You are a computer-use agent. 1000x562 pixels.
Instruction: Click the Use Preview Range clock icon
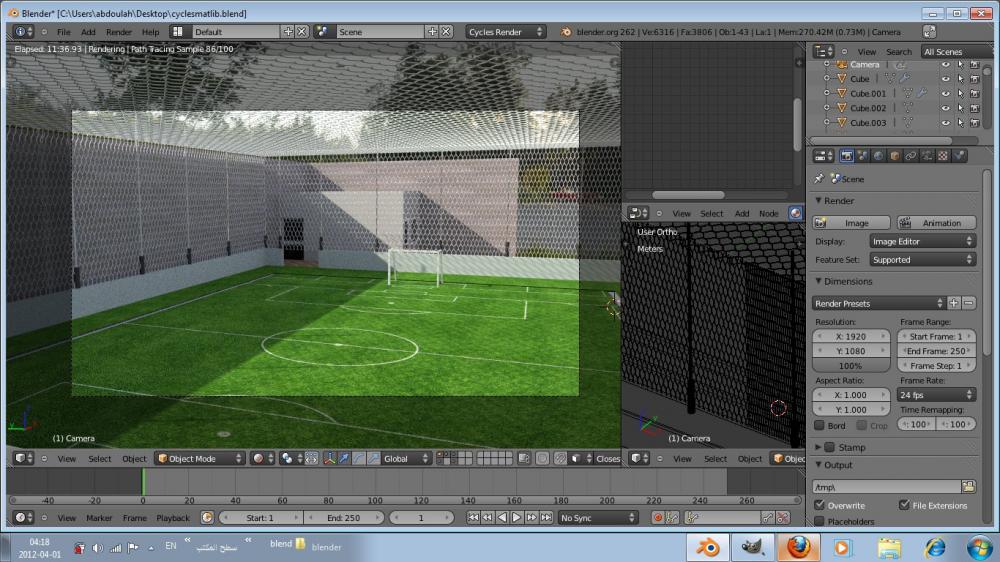[207, 517]
